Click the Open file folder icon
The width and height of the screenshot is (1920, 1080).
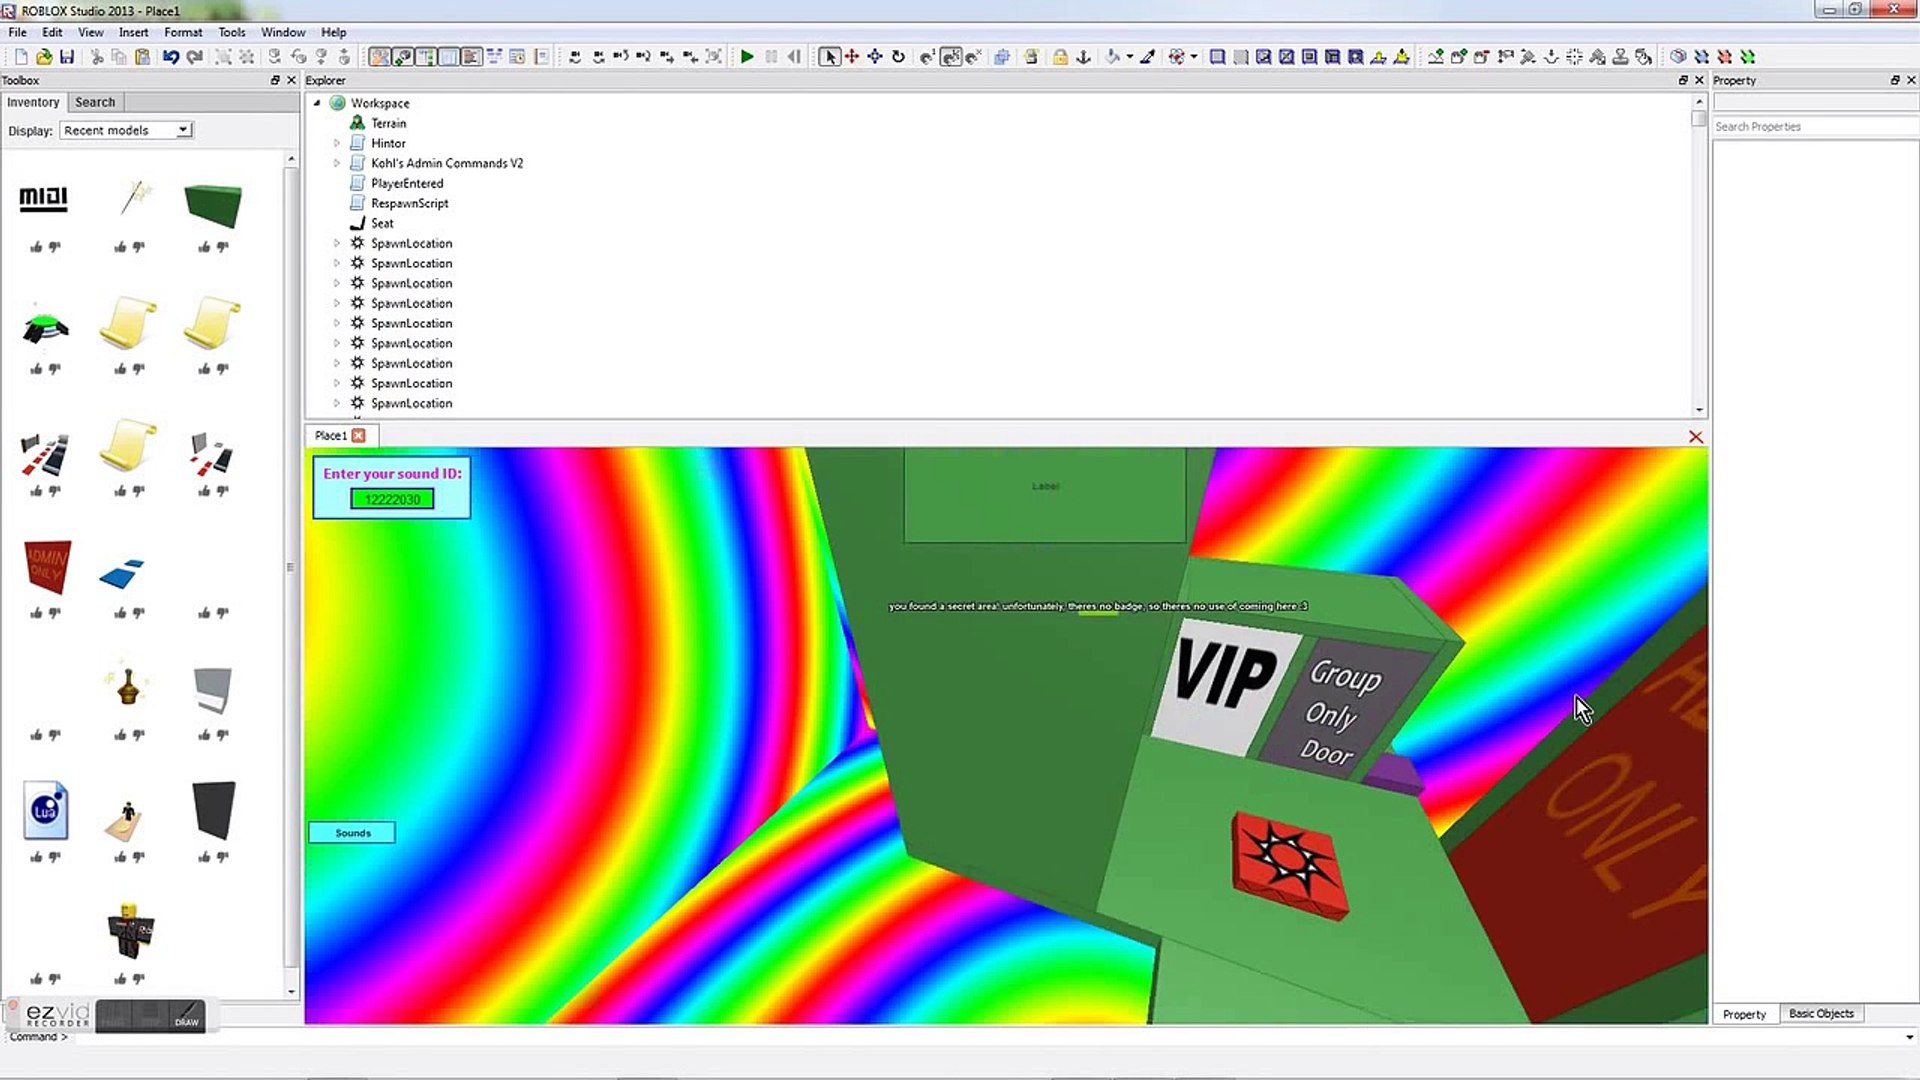(44, 57)
